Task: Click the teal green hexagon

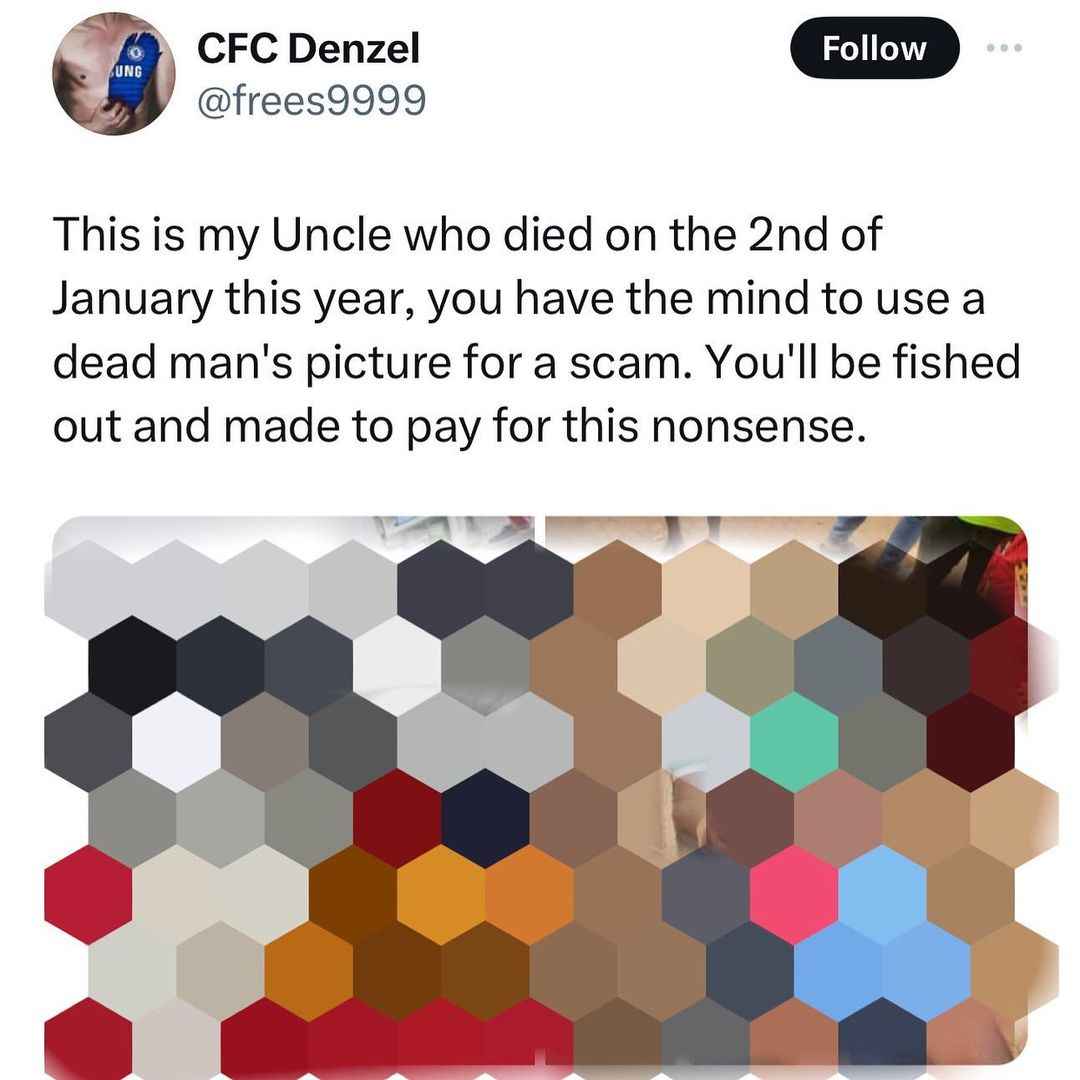Action: [x=793, y=742]
